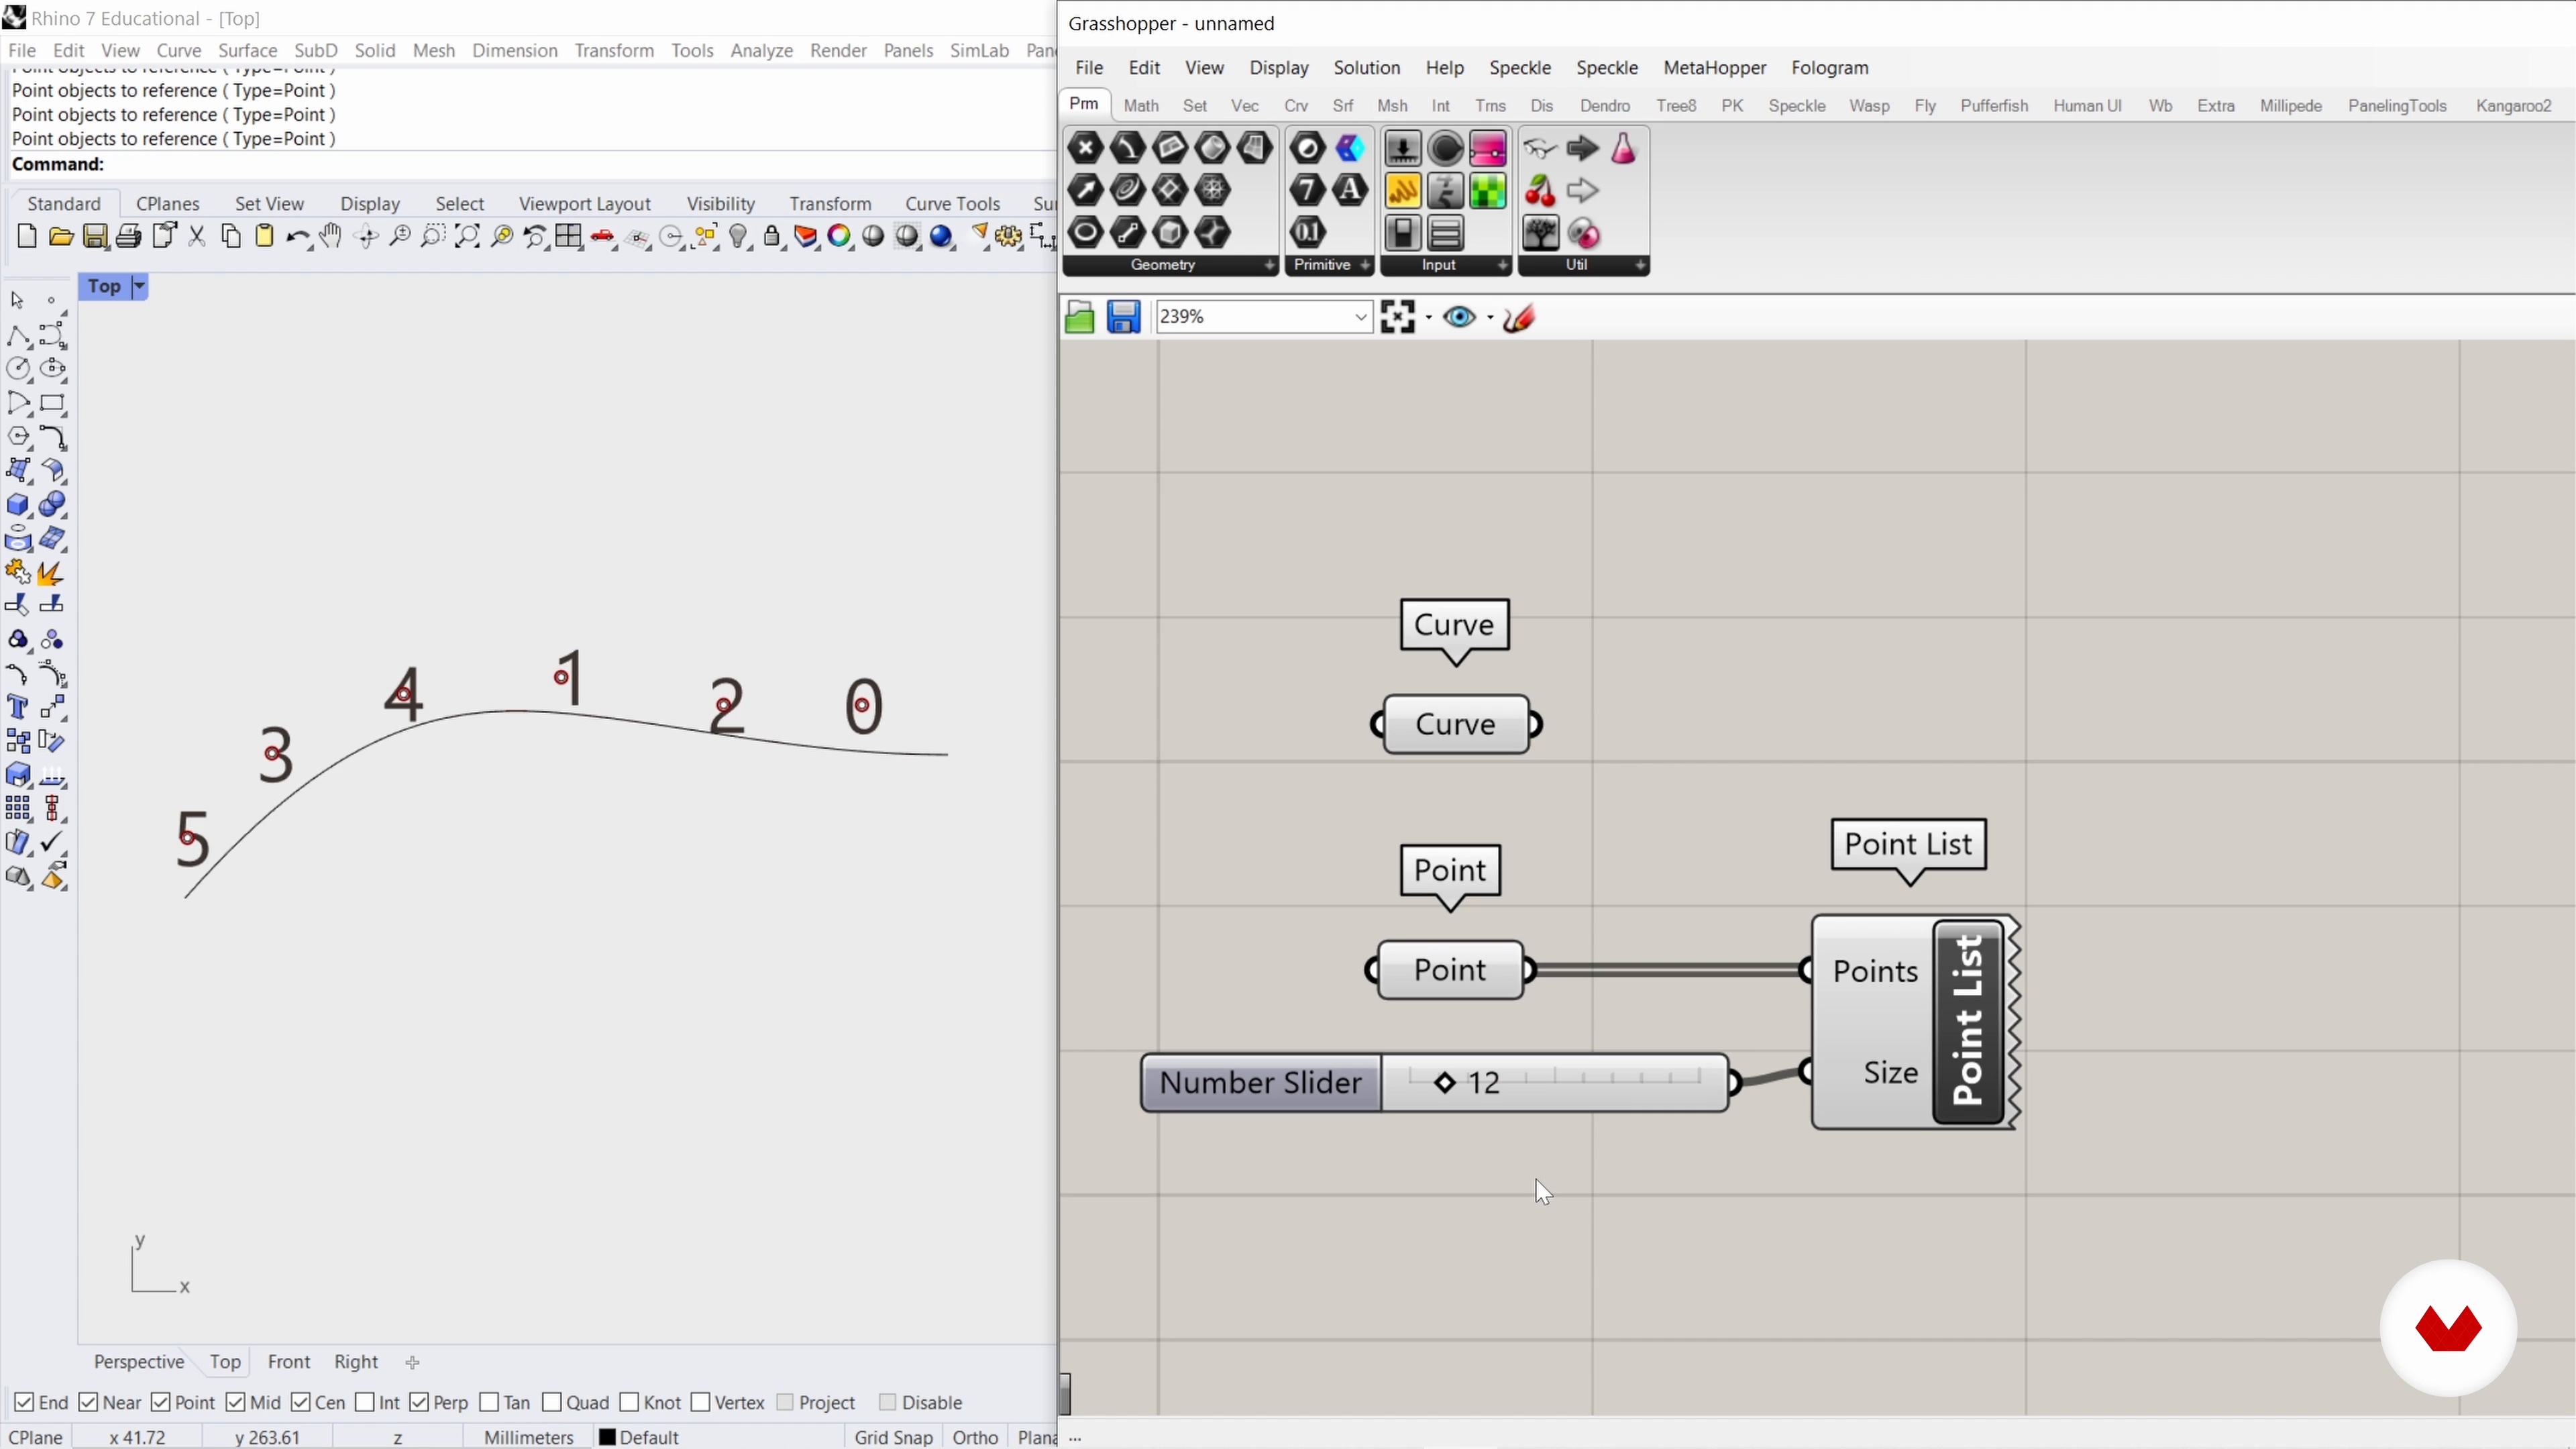Select the yellow Graph Mapper icon
Screen dimensions: 2576x1449
click(x=1403, y=190)
